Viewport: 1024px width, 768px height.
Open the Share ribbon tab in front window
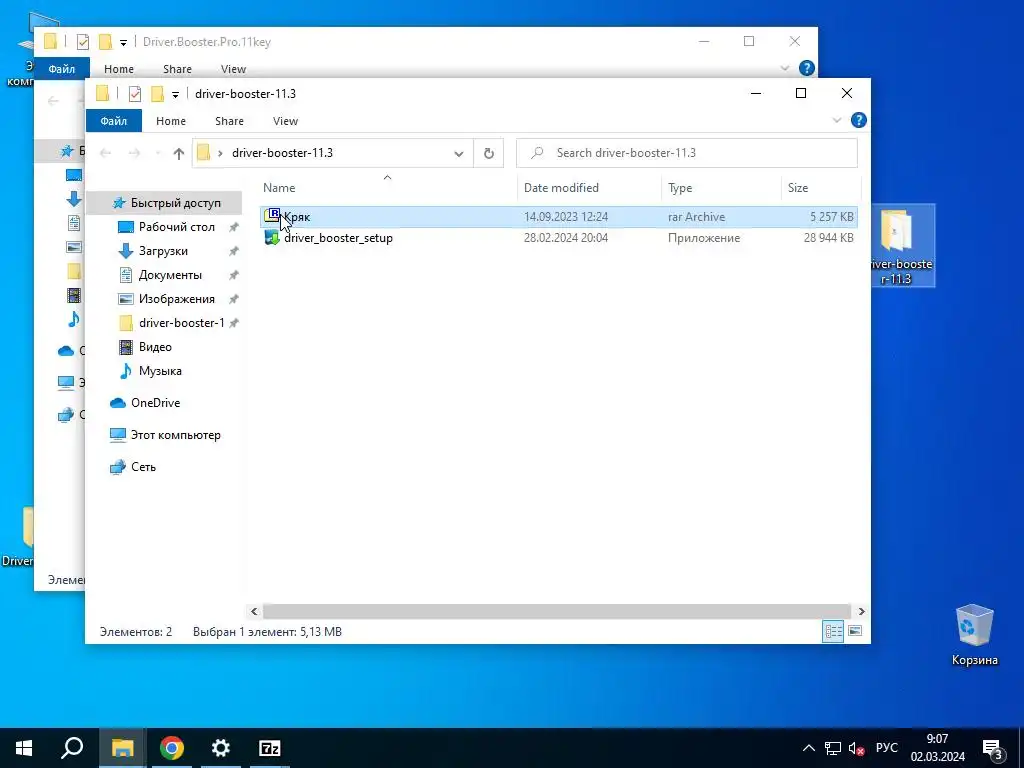pos(229,121)
